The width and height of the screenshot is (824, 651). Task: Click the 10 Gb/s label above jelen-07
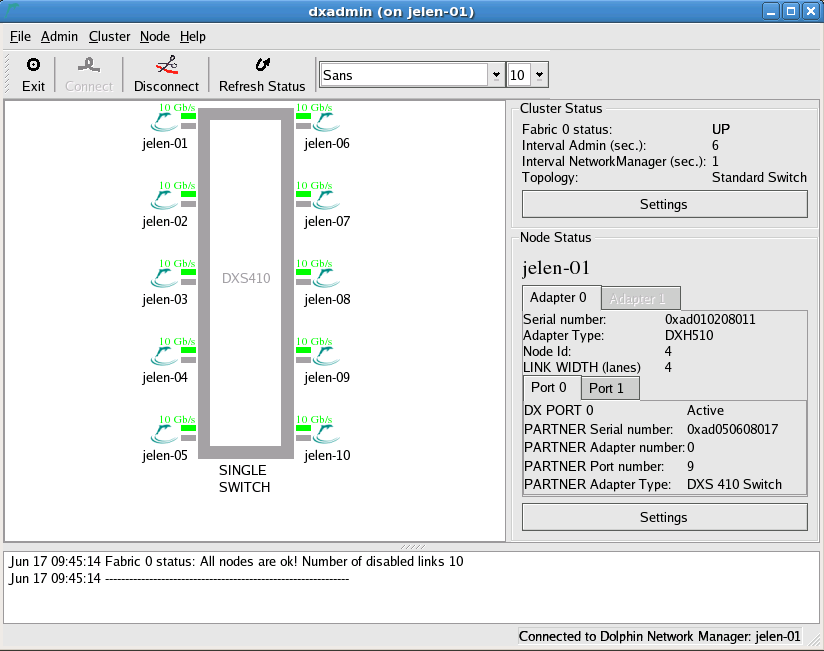[314, 185]
